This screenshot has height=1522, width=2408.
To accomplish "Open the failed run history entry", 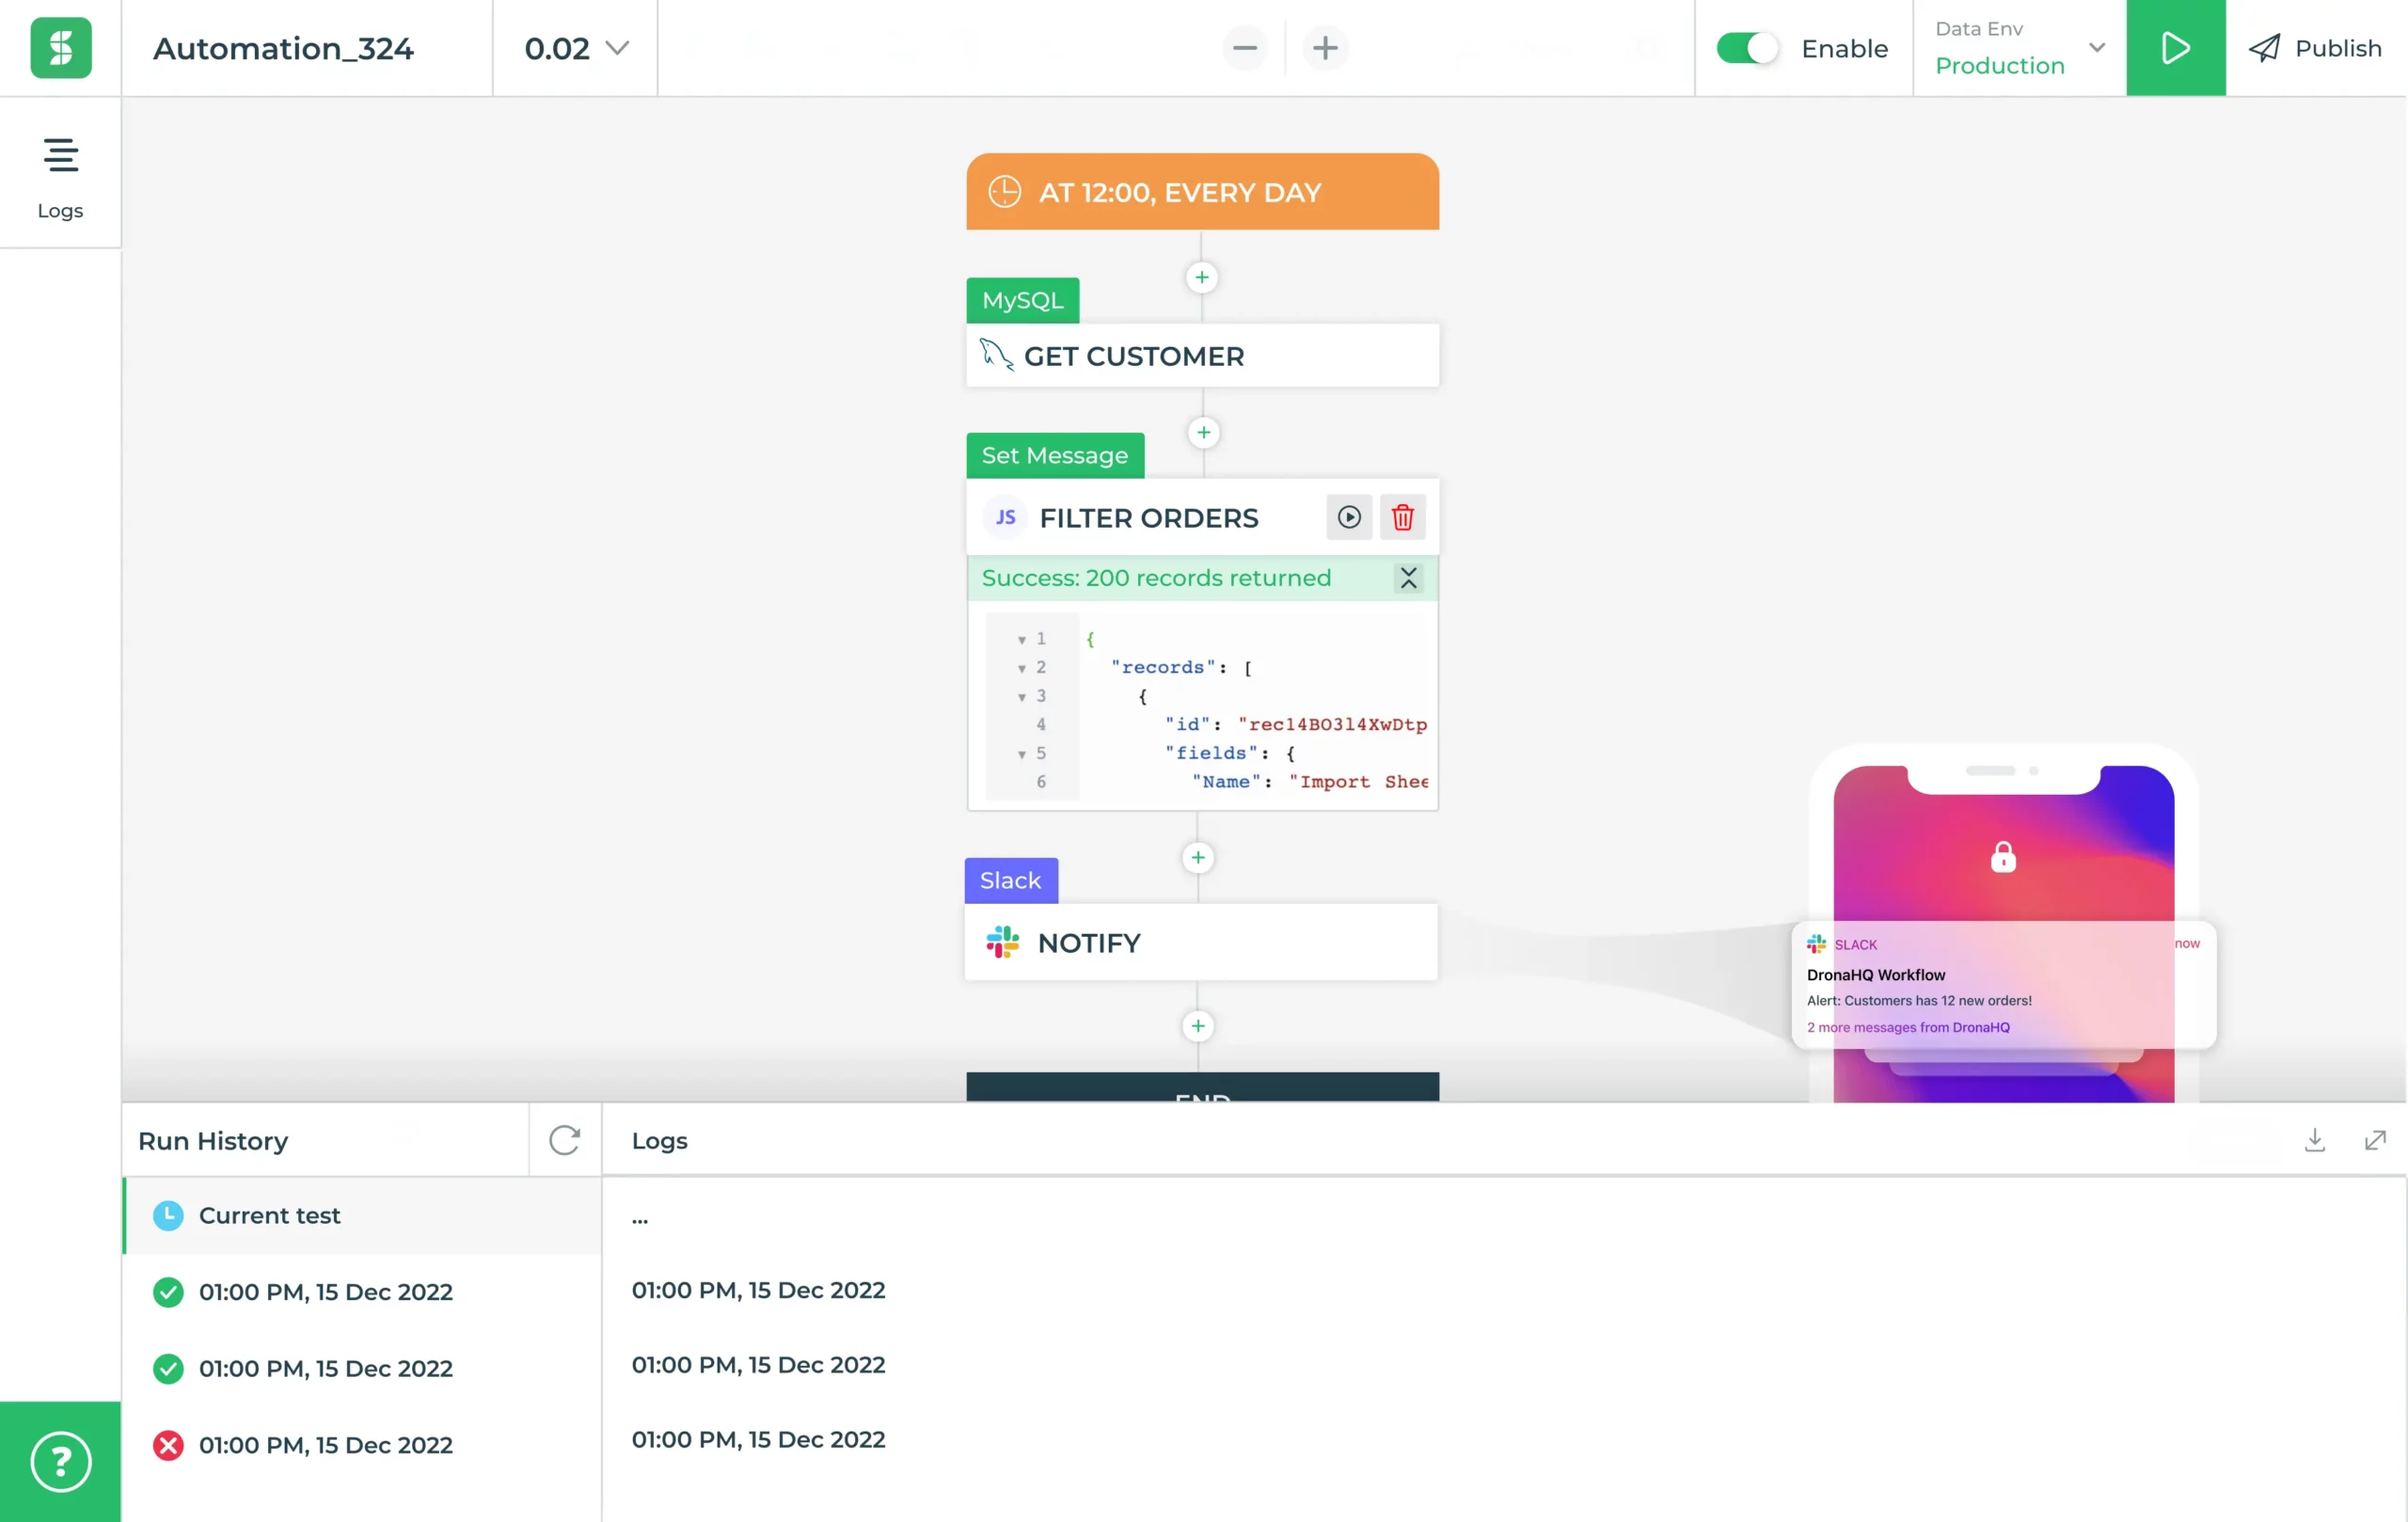I will pos(325,1445).
